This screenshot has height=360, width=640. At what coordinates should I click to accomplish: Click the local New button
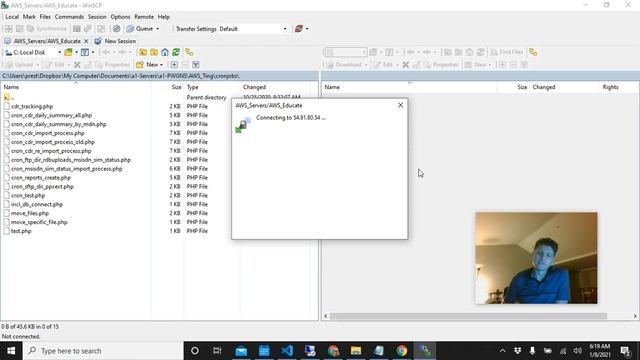(x=147, y=64)
